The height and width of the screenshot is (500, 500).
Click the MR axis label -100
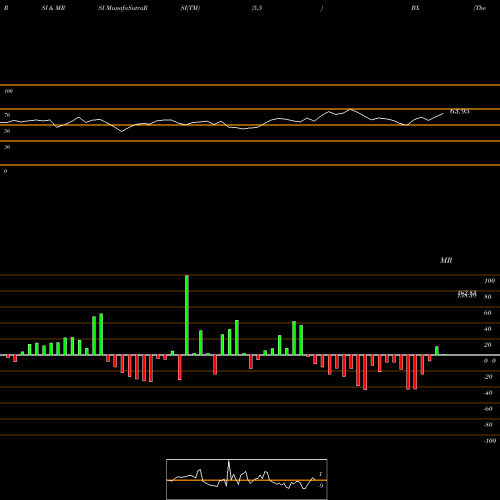point(490,441)
